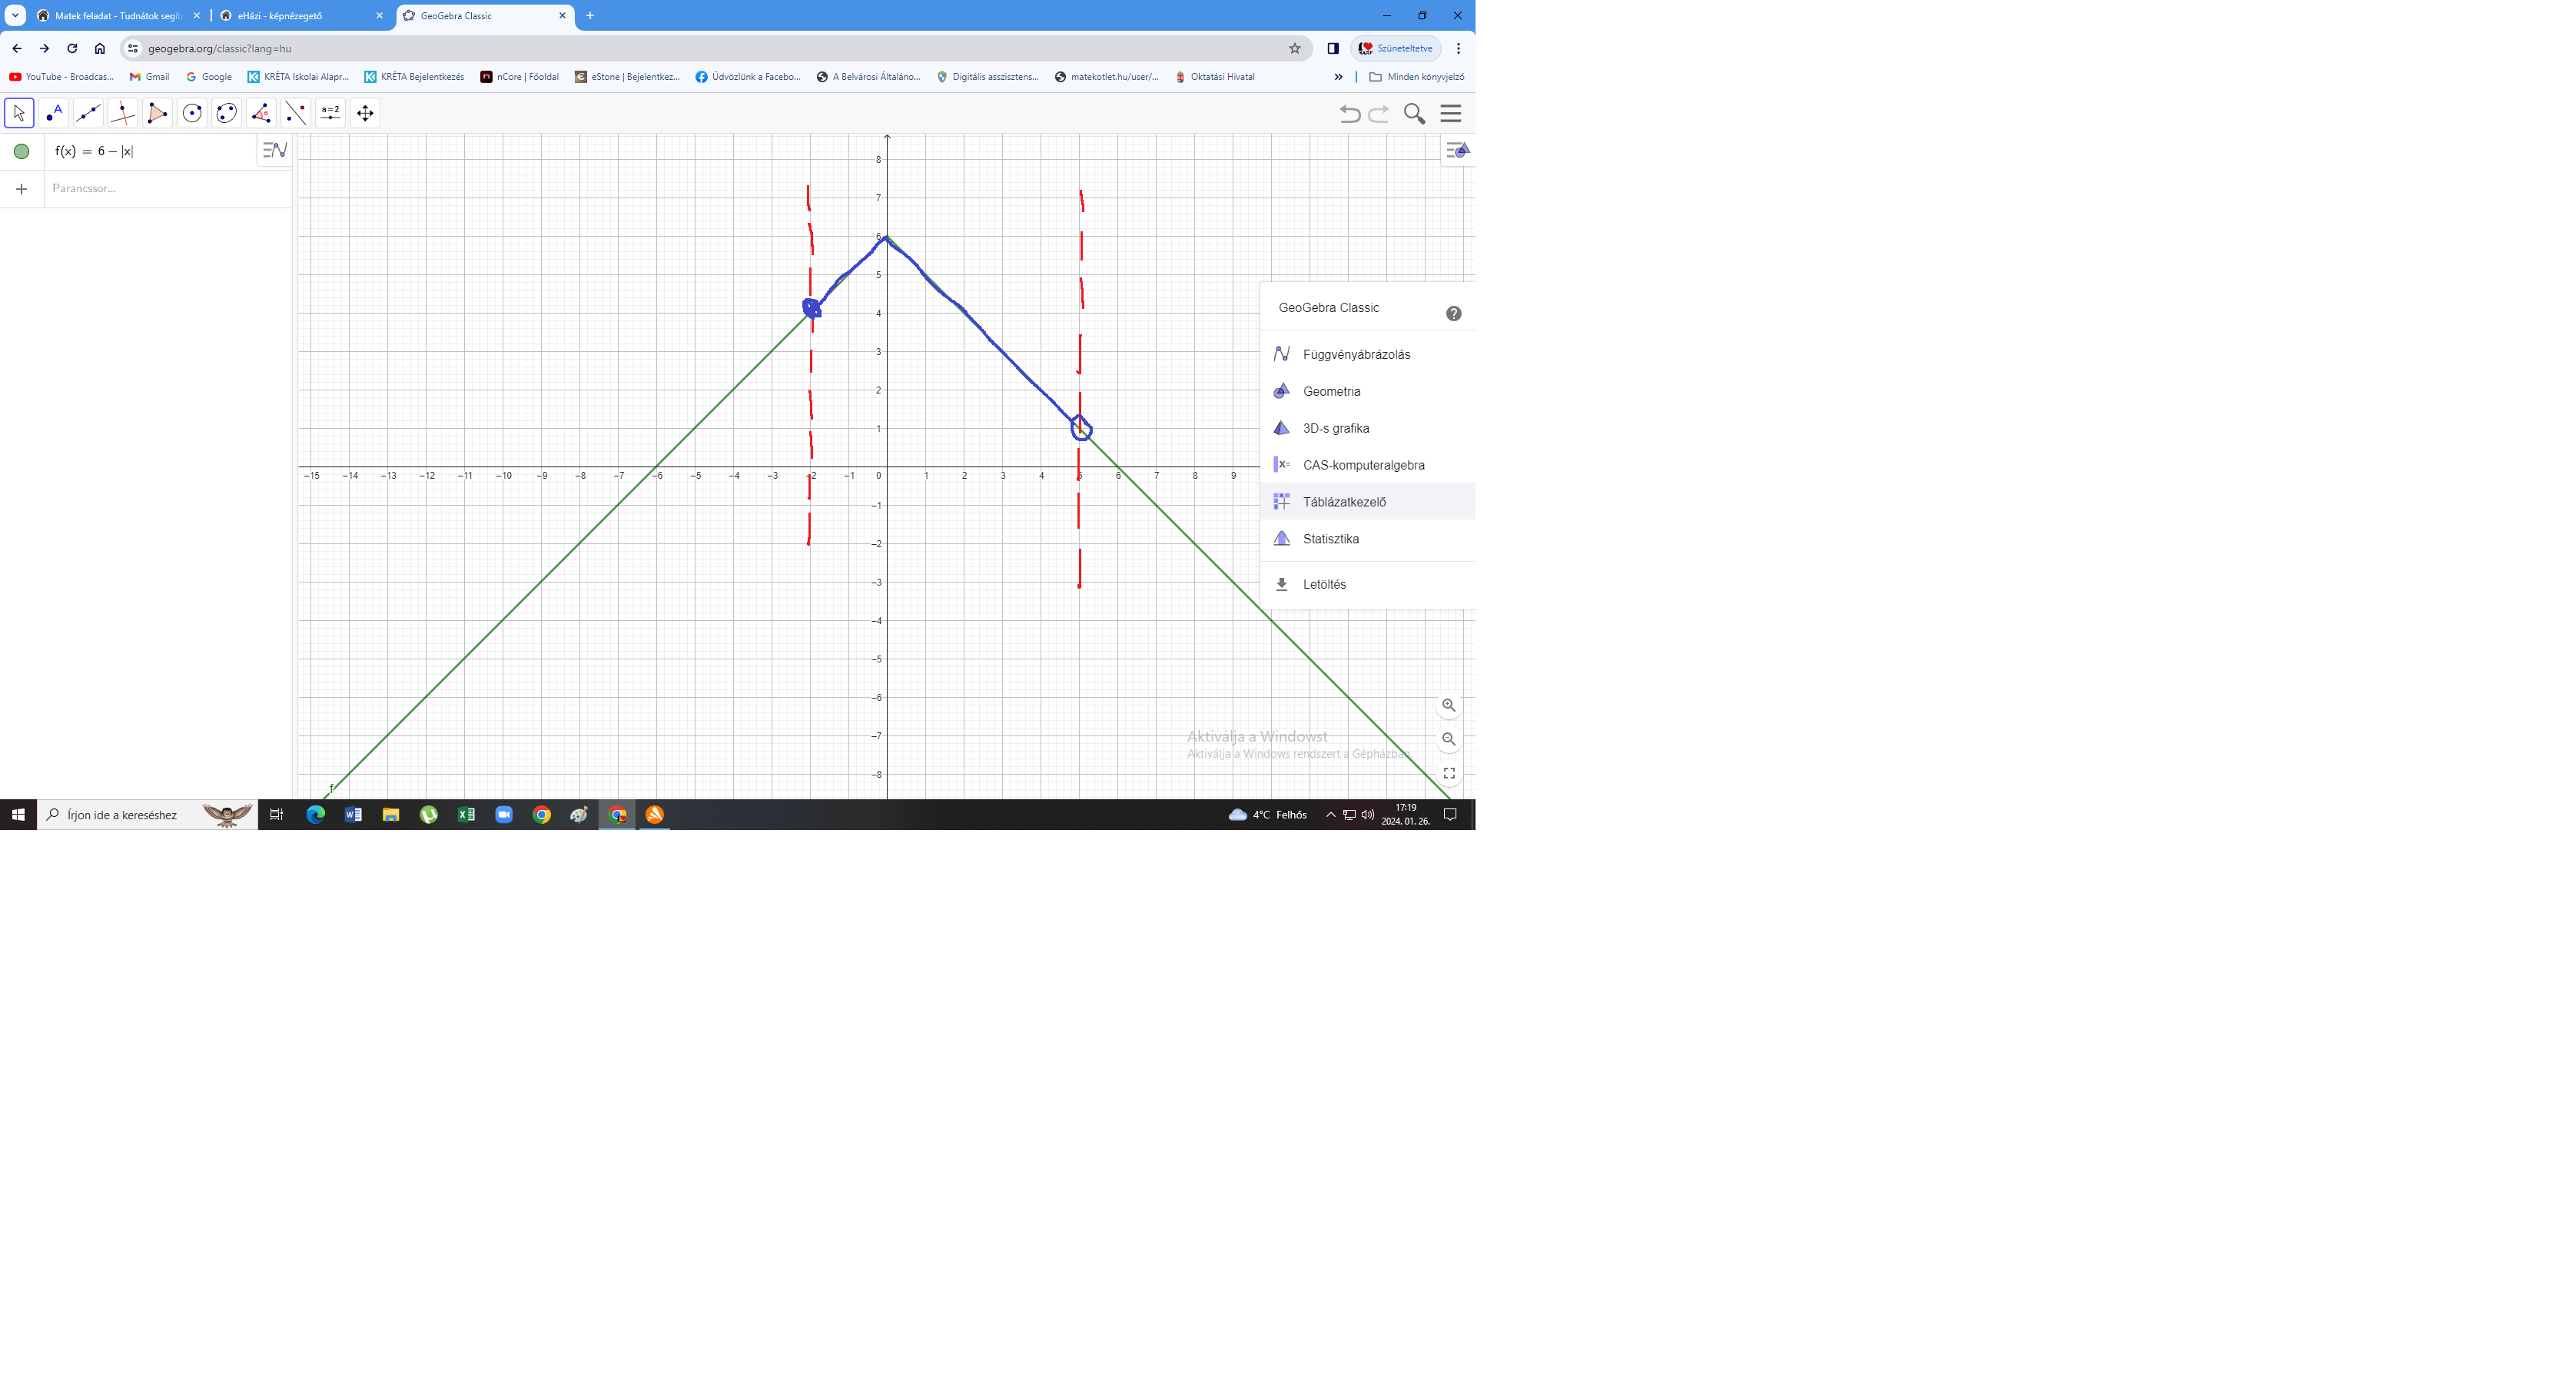Select the Move Graphics View tool
2576x1391 pixels.
point(365,113)
